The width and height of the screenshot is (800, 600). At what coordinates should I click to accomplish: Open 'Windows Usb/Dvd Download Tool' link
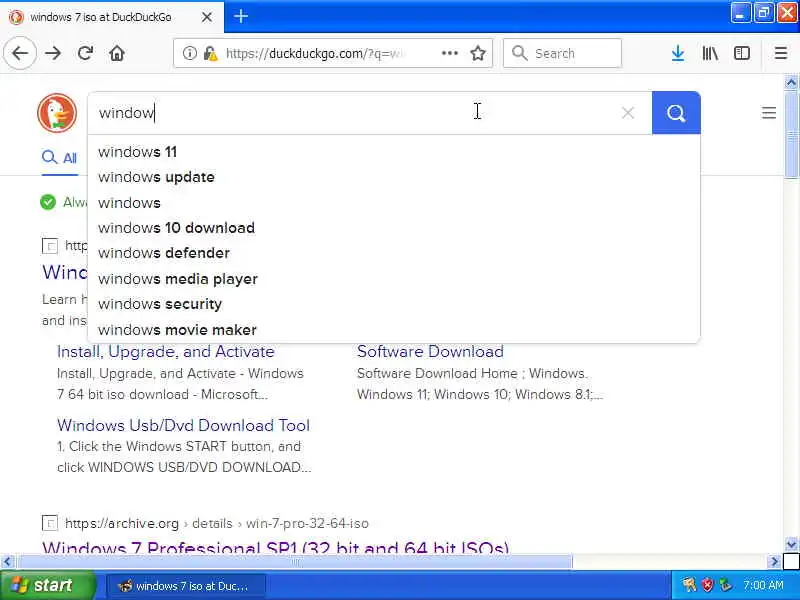[x=183, y=426]
